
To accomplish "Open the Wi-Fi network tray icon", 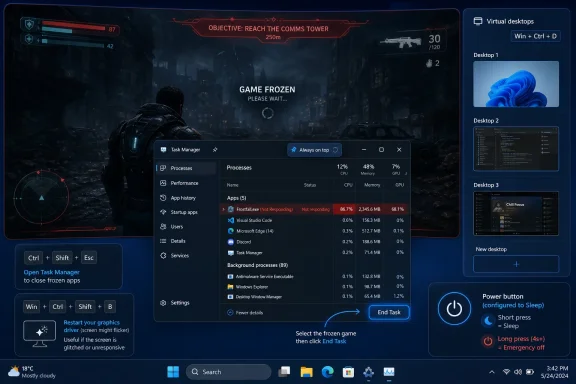I will 506,372.
